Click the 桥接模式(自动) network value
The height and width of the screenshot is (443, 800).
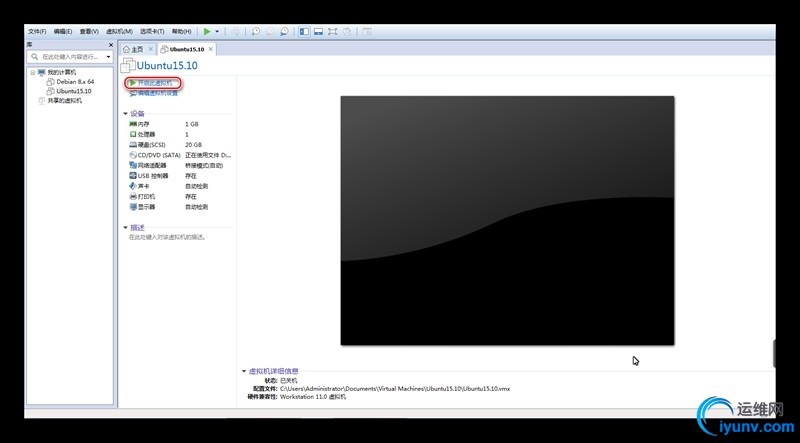[x=204, y=165]
